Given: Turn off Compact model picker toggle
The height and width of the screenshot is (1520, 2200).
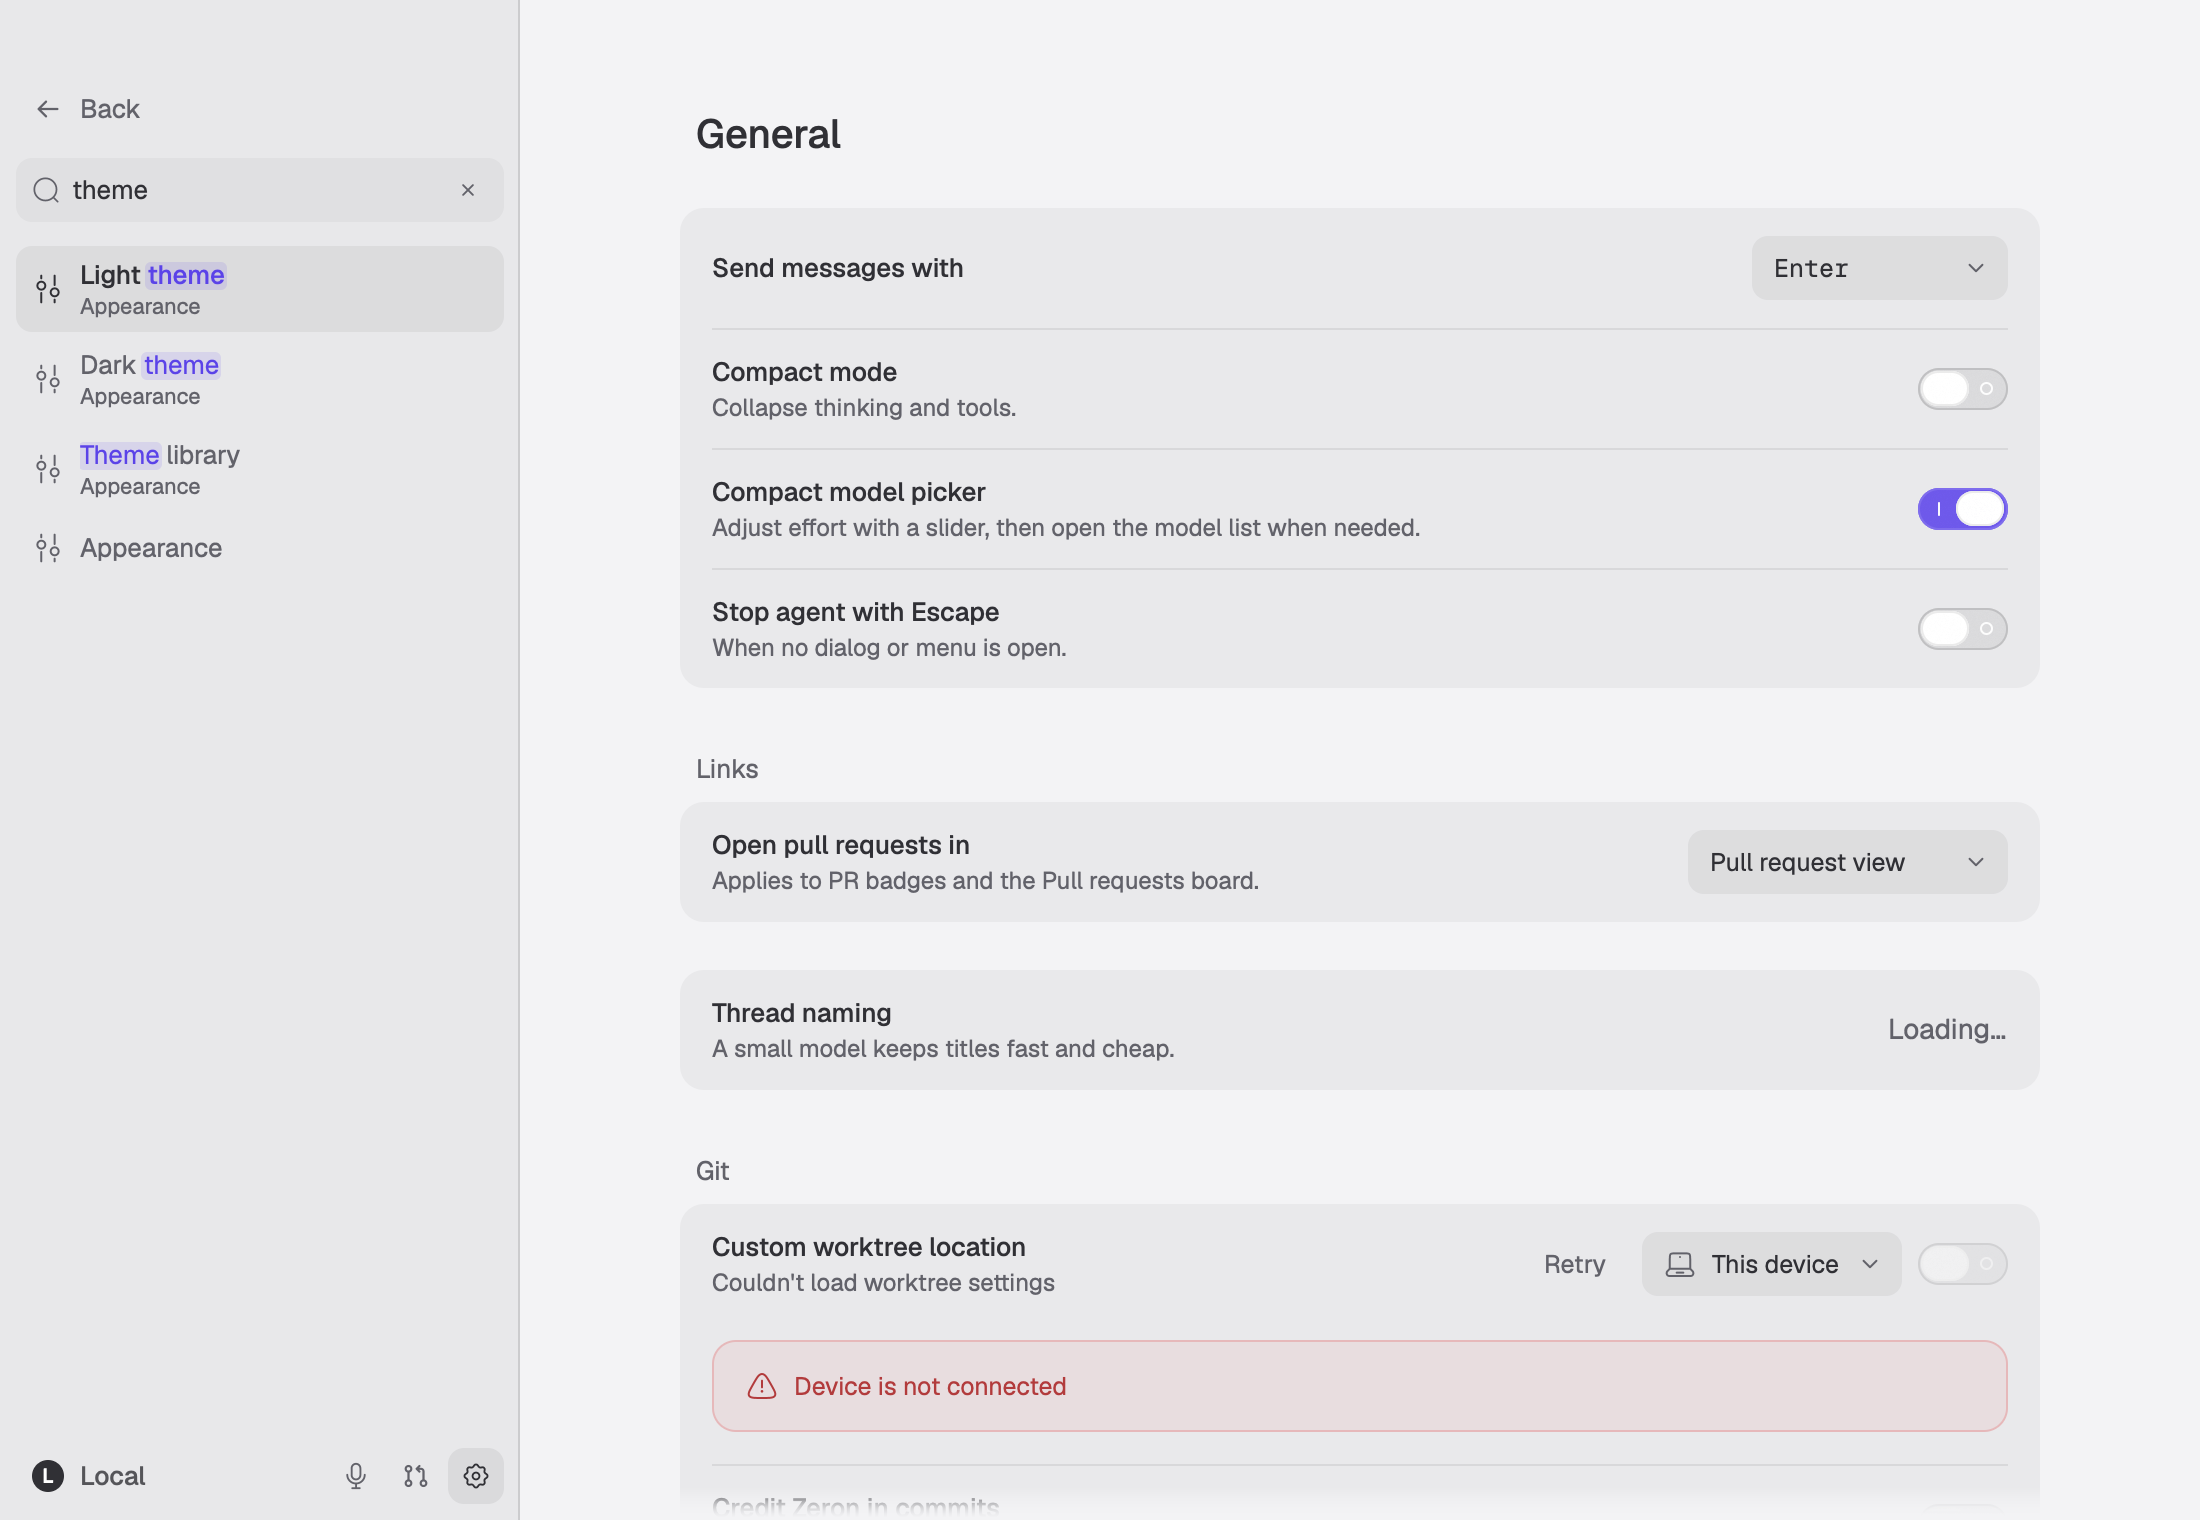Looking at the screenshot, I should coord(1962,509).
